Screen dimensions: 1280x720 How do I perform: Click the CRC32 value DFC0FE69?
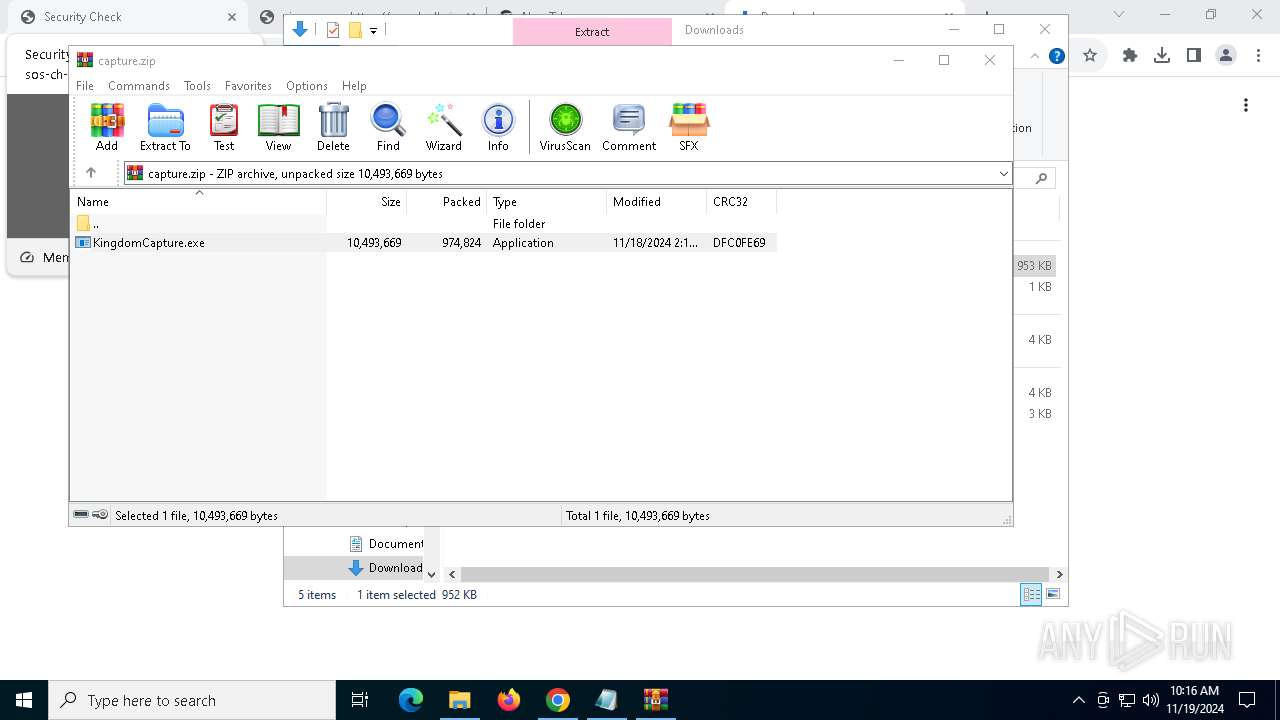coord(739,243)
